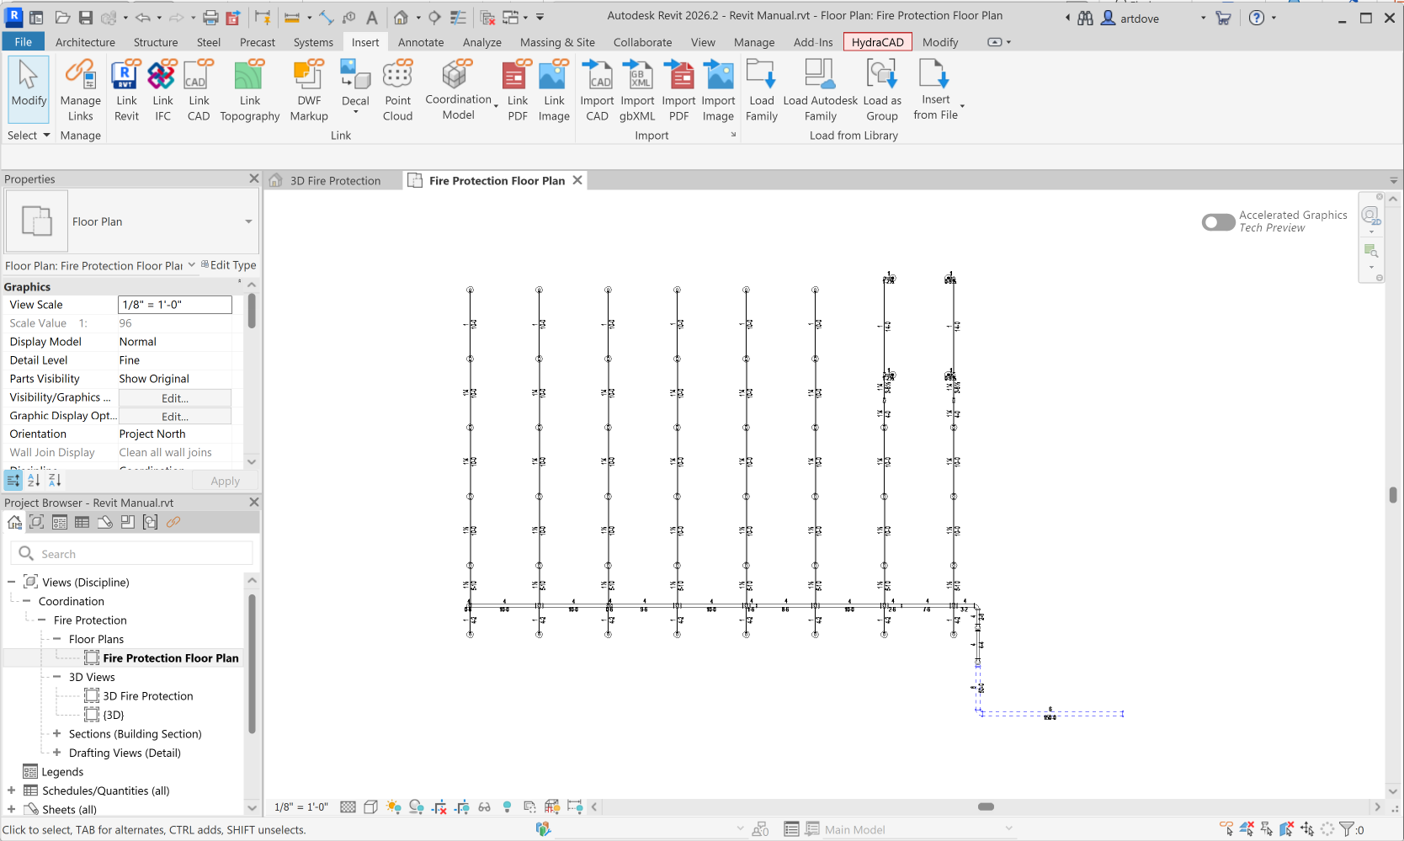
Task: Click Reveal Hidden Elements lightbulb
Action: click(507, 806)
